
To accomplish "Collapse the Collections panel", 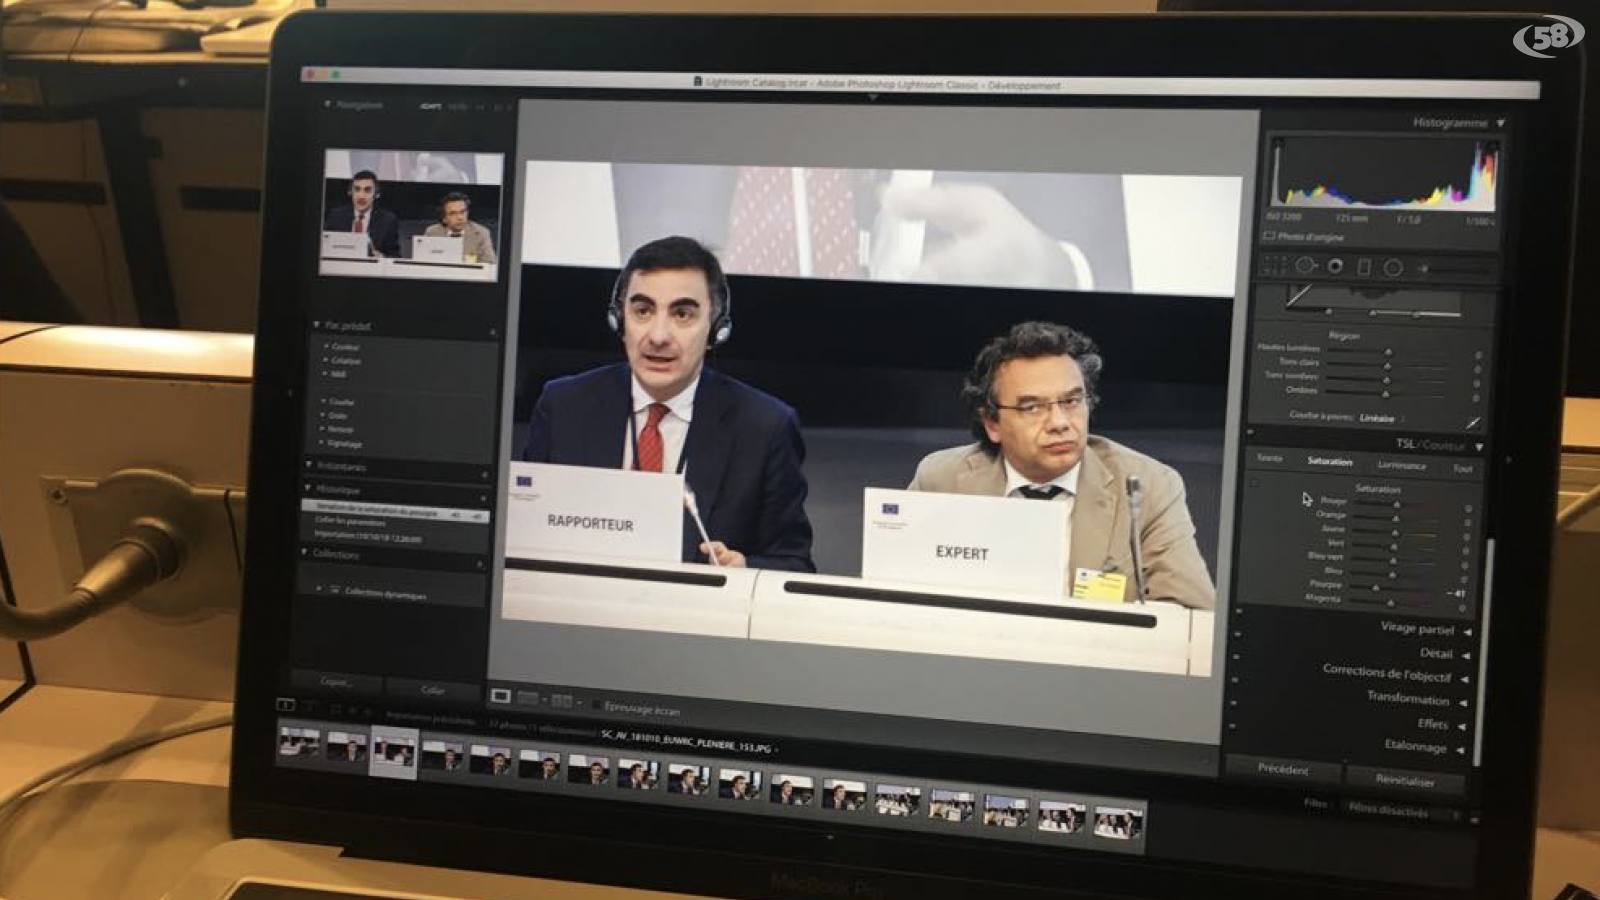I will (x=305, y=552).
